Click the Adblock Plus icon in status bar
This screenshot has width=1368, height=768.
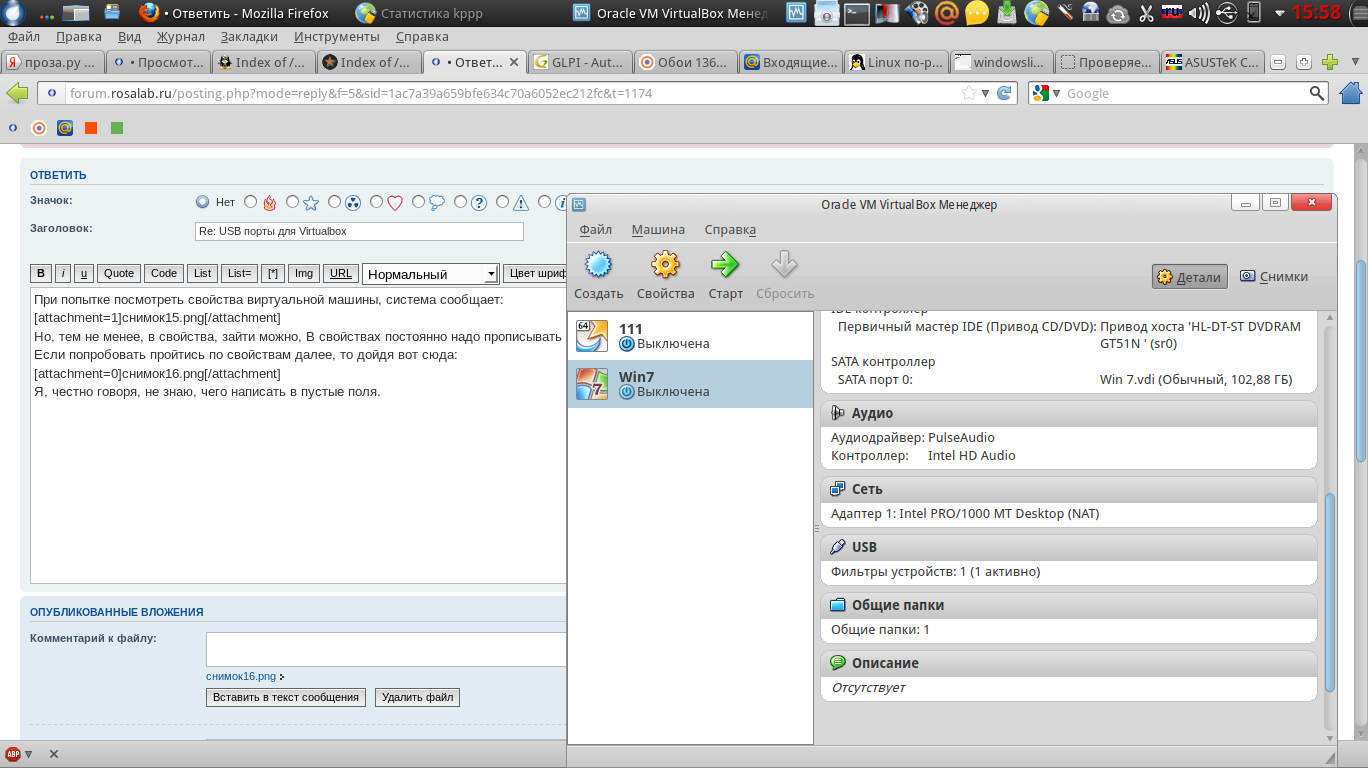(x=13, y=754)
